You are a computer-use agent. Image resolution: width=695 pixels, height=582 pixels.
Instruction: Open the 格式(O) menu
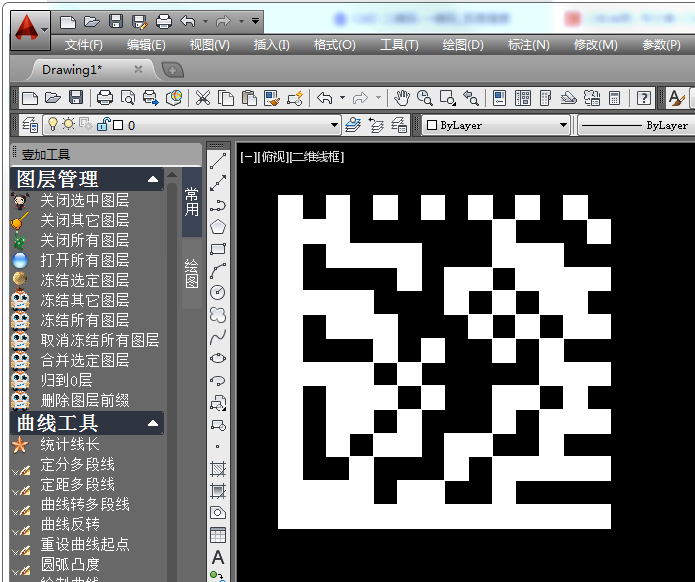(x=334, y=45)
